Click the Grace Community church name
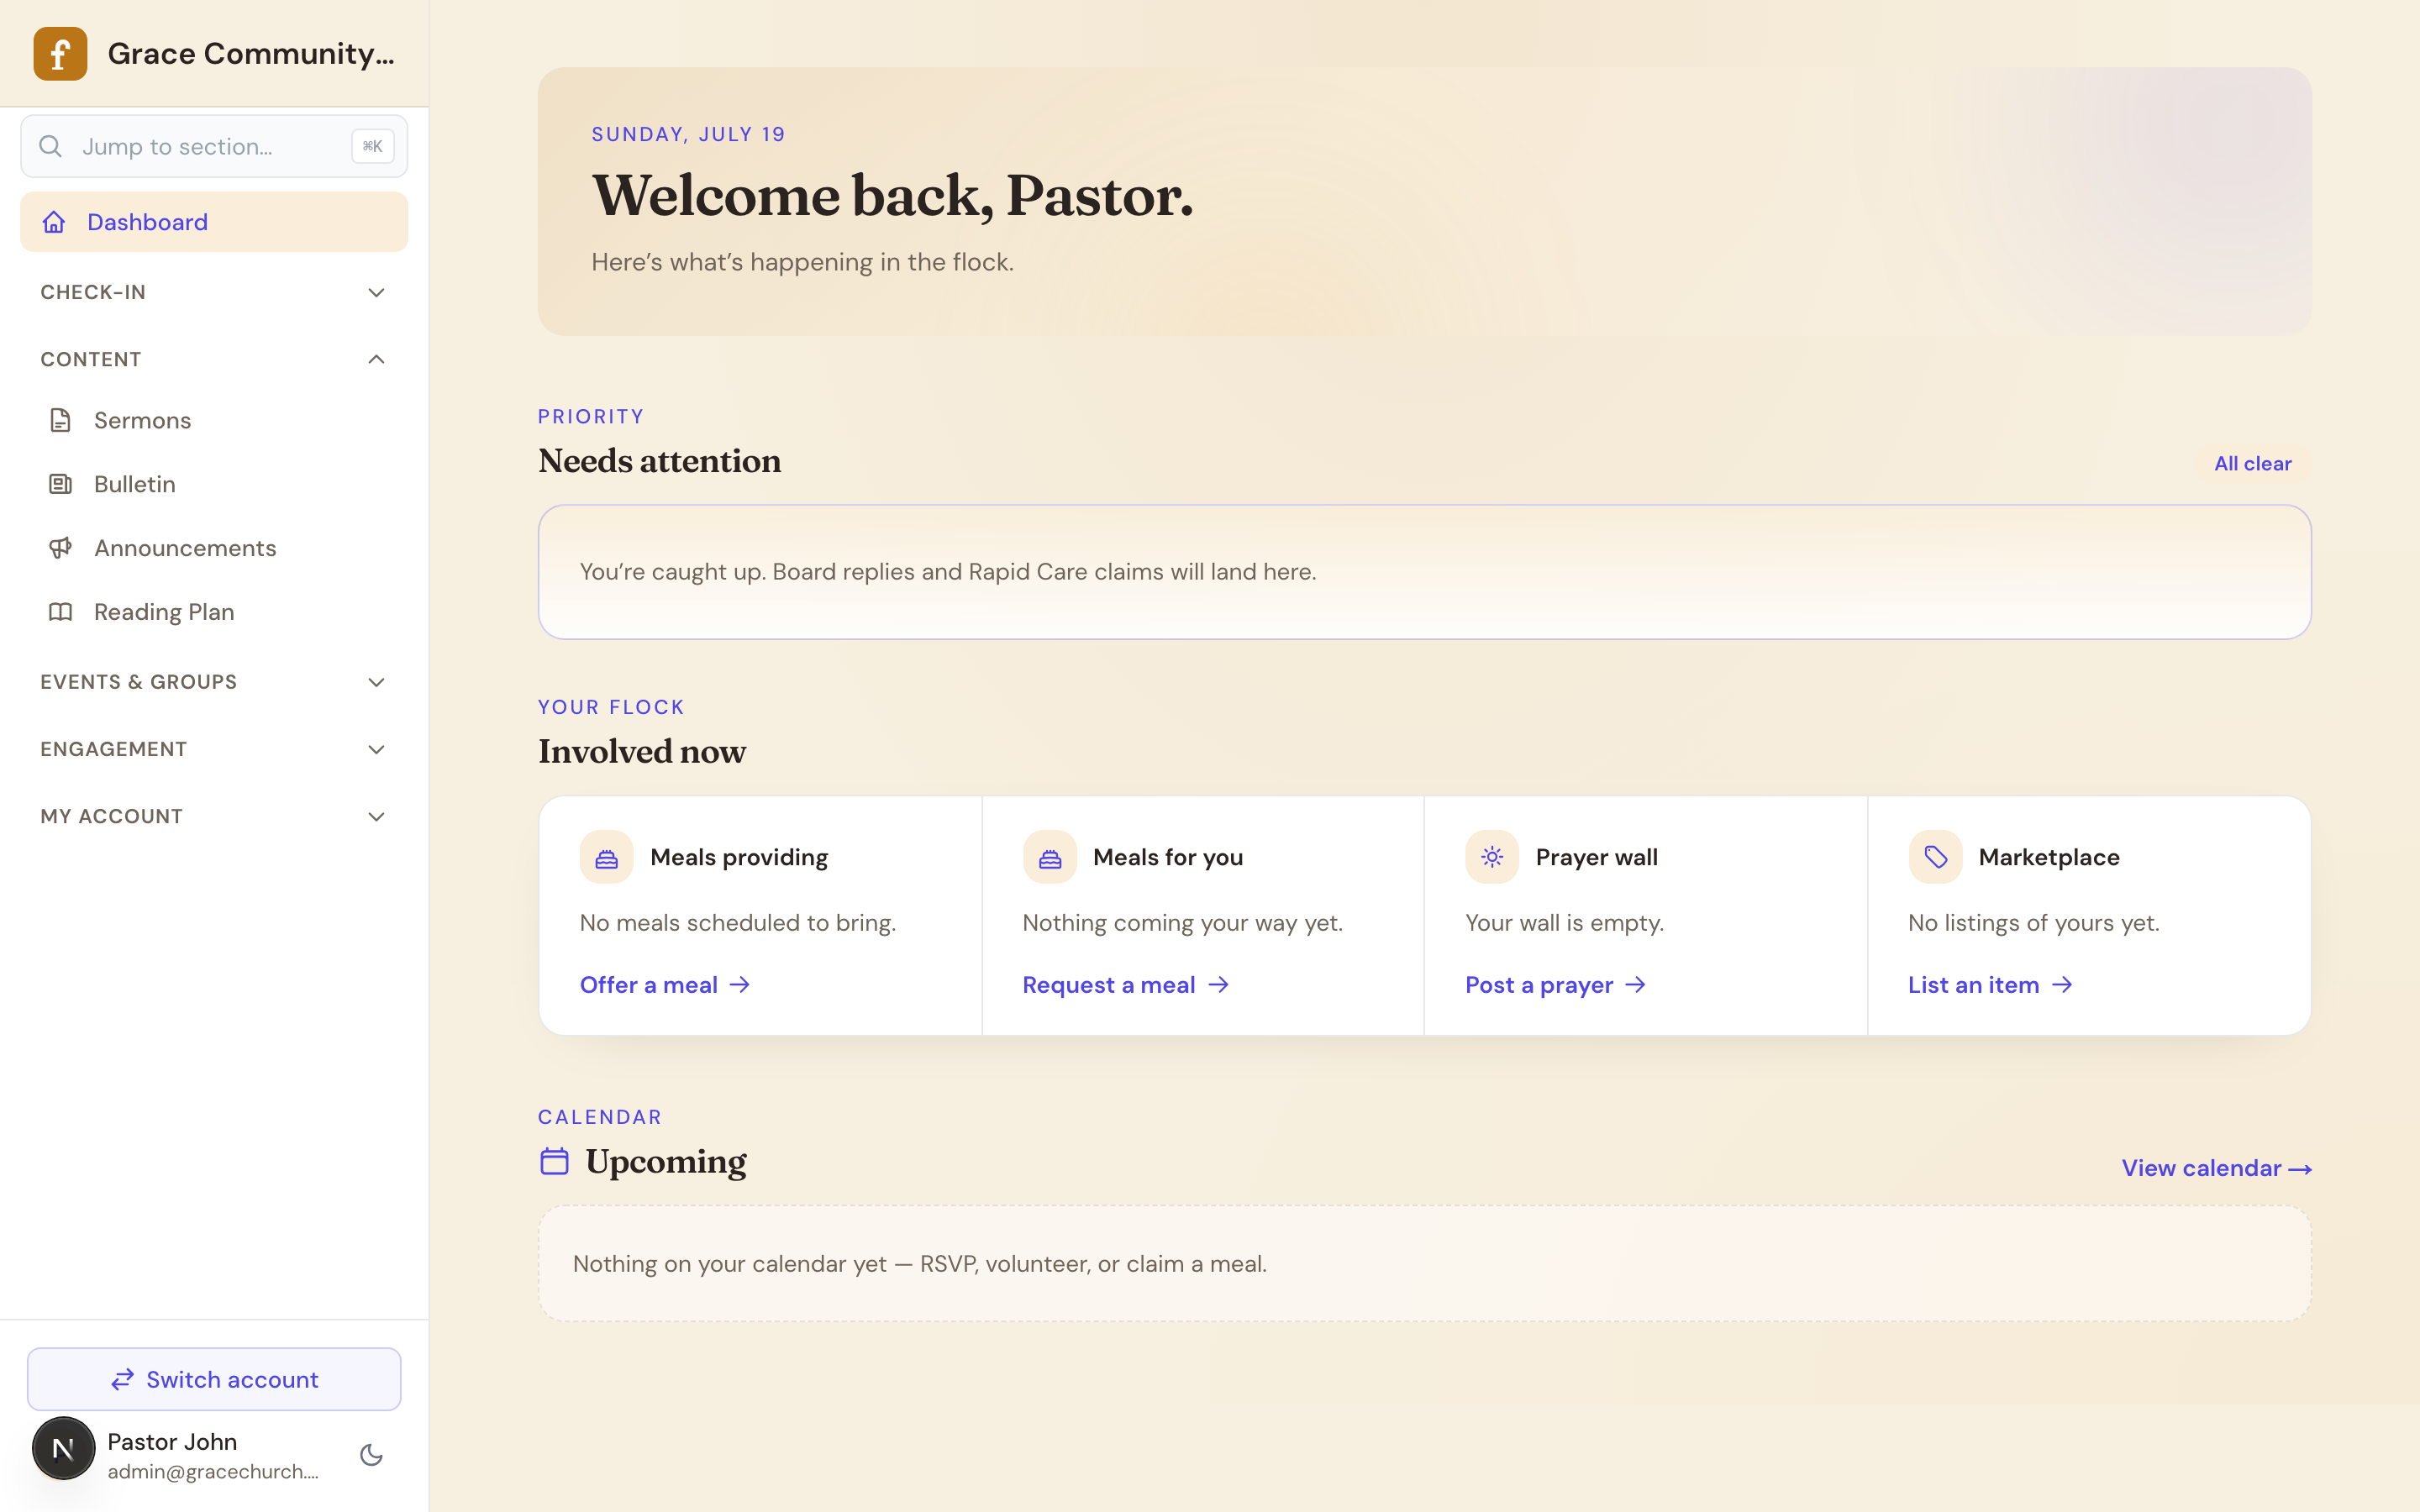 tap(251, 54)
